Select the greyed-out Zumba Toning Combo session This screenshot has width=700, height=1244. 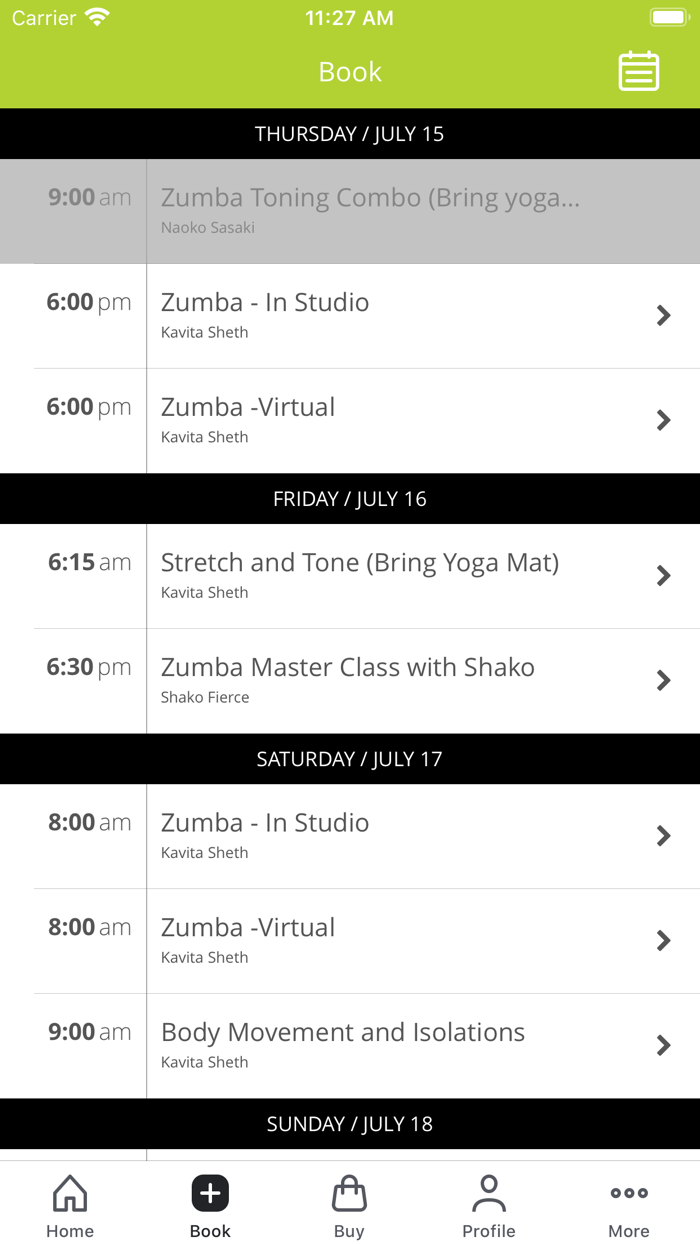coord(350,211)
